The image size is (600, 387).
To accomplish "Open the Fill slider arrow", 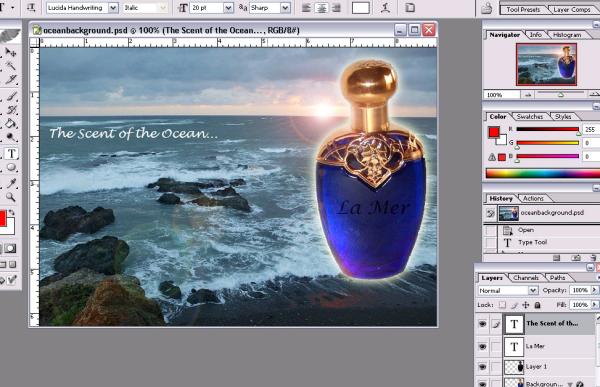I will 594,305.
